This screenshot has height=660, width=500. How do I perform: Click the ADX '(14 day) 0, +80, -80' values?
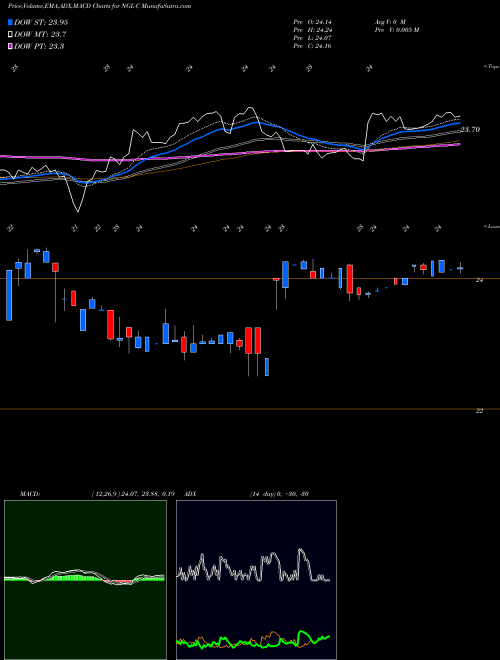click(279, 494)
